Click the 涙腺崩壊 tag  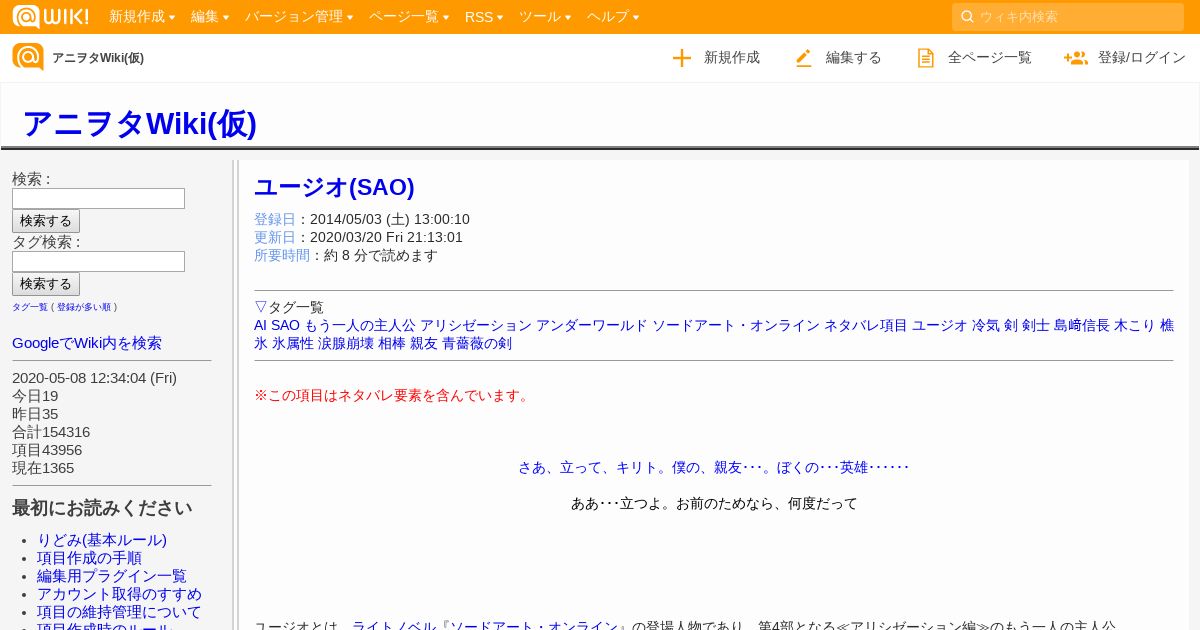346,343
